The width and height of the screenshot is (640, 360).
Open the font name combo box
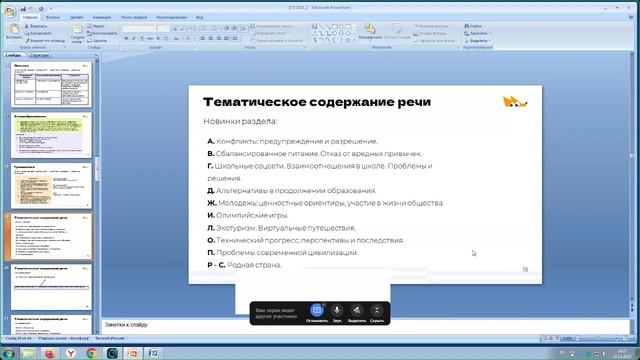139,29
